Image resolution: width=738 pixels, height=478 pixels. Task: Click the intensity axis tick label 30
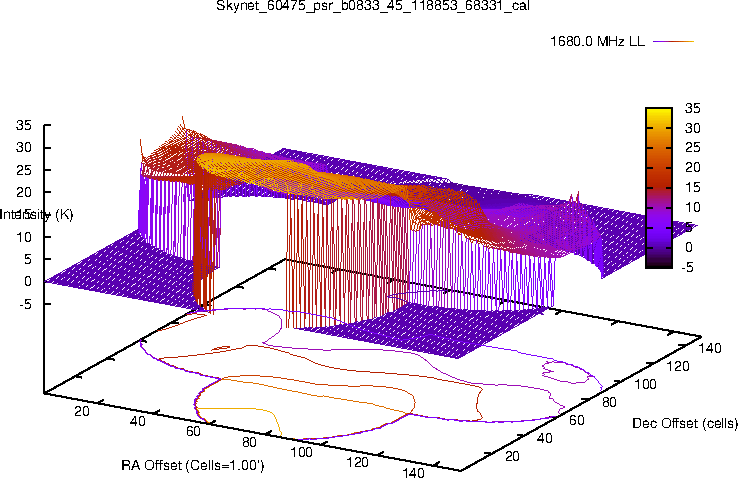[x=24, y=148]
